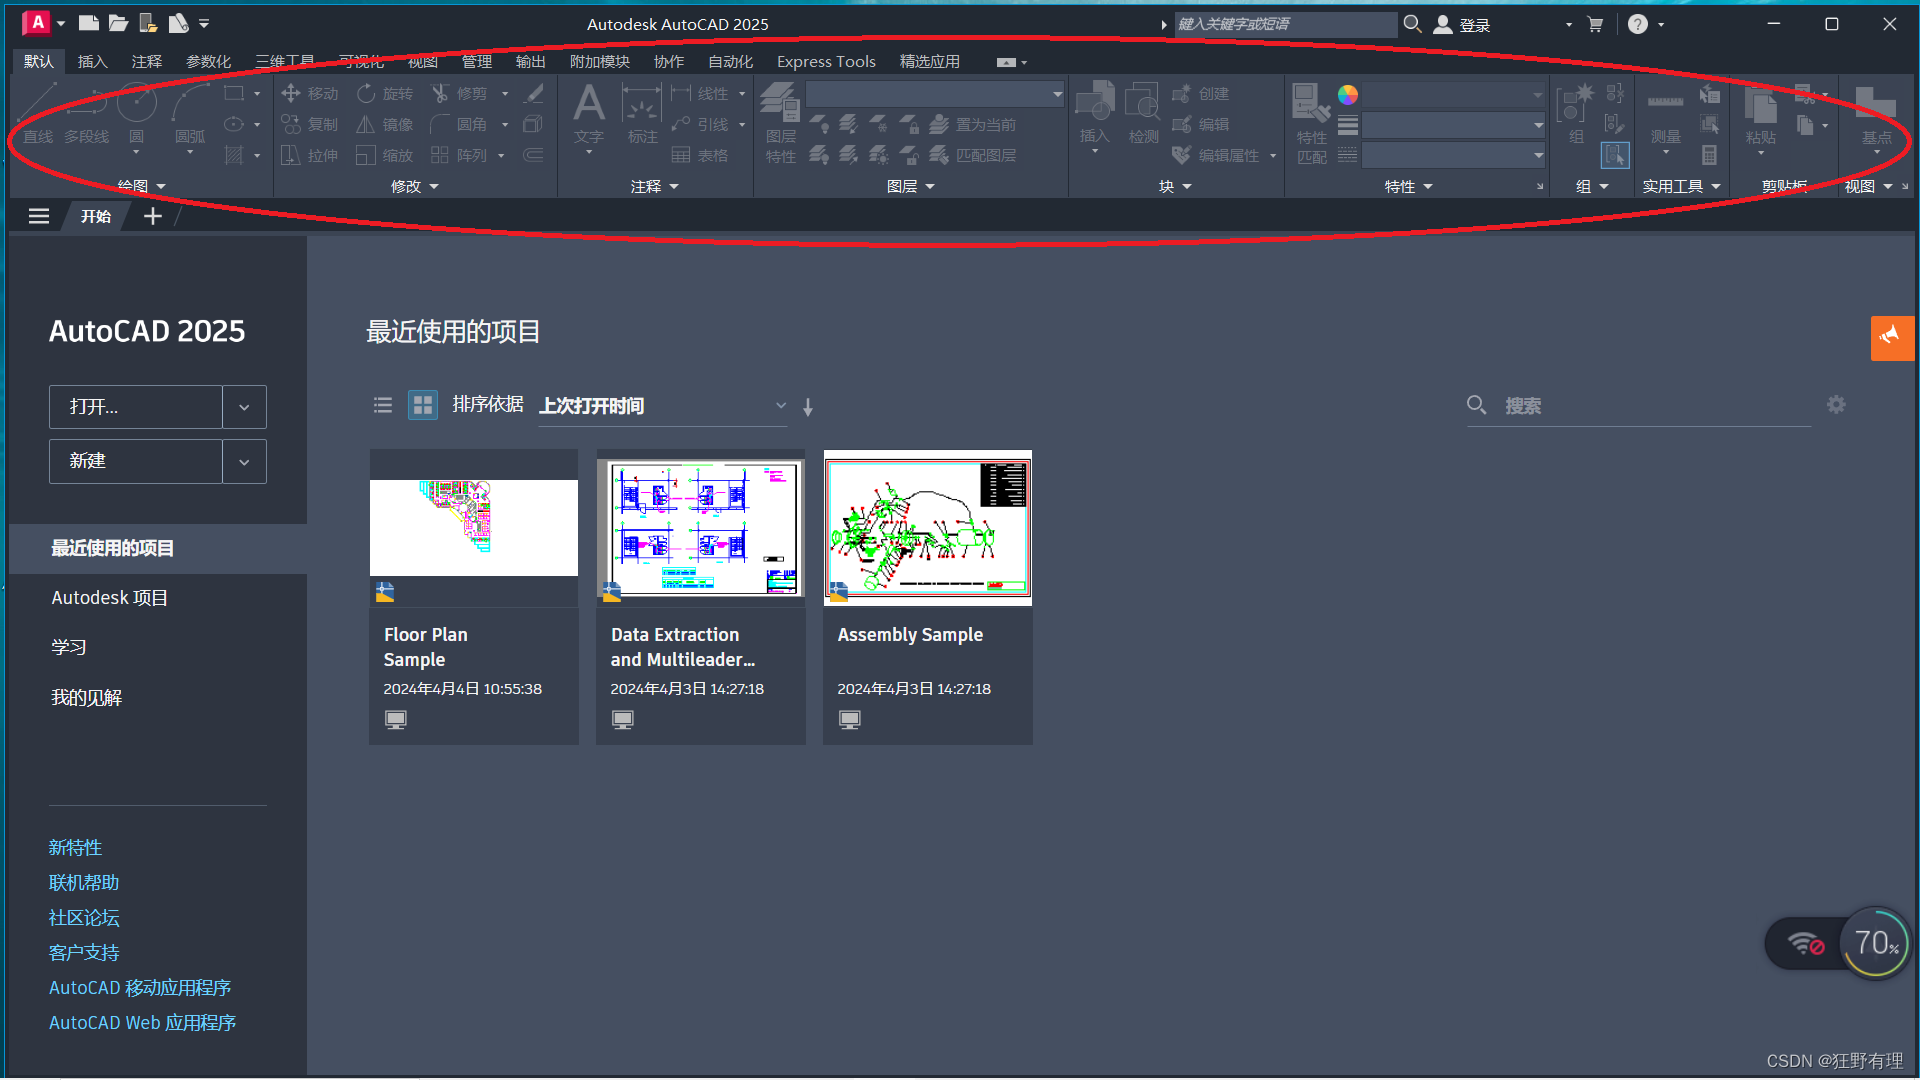1920x1080 pixels.
Task: Click the Rotate (旋转) tool
Action: [x=385, y=93]
